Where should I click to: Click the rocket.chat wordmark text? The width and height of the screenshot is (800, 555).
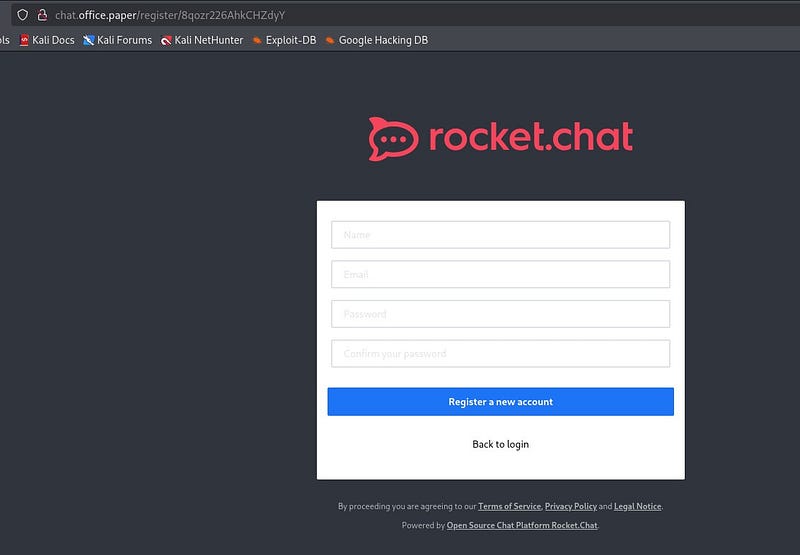click(x=530, y=138)
